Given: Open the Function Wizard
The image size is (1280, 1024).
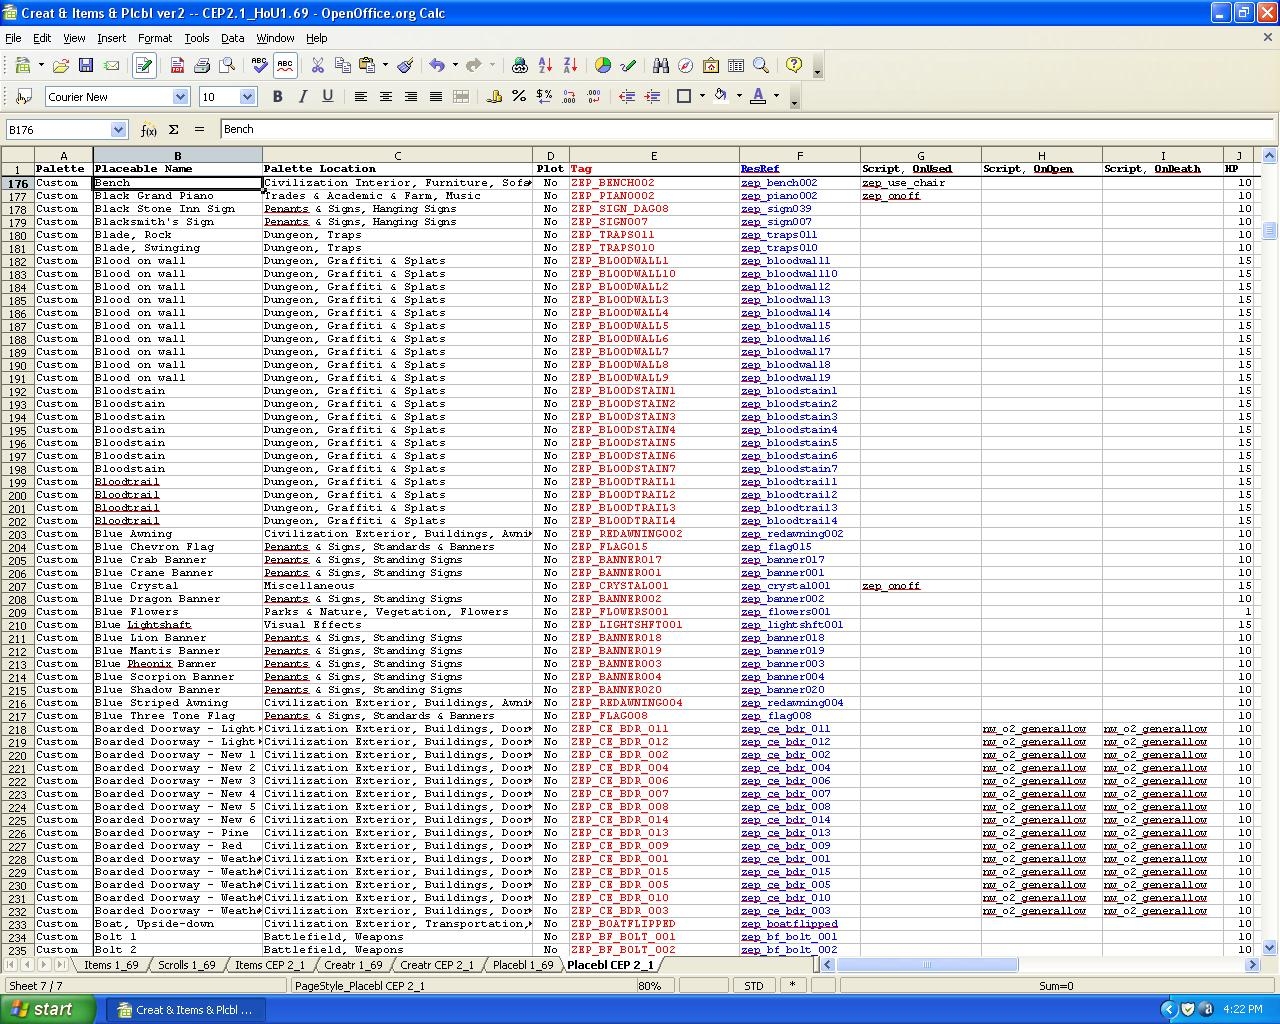Looking at the screenshot, I should tap(149, 130).
